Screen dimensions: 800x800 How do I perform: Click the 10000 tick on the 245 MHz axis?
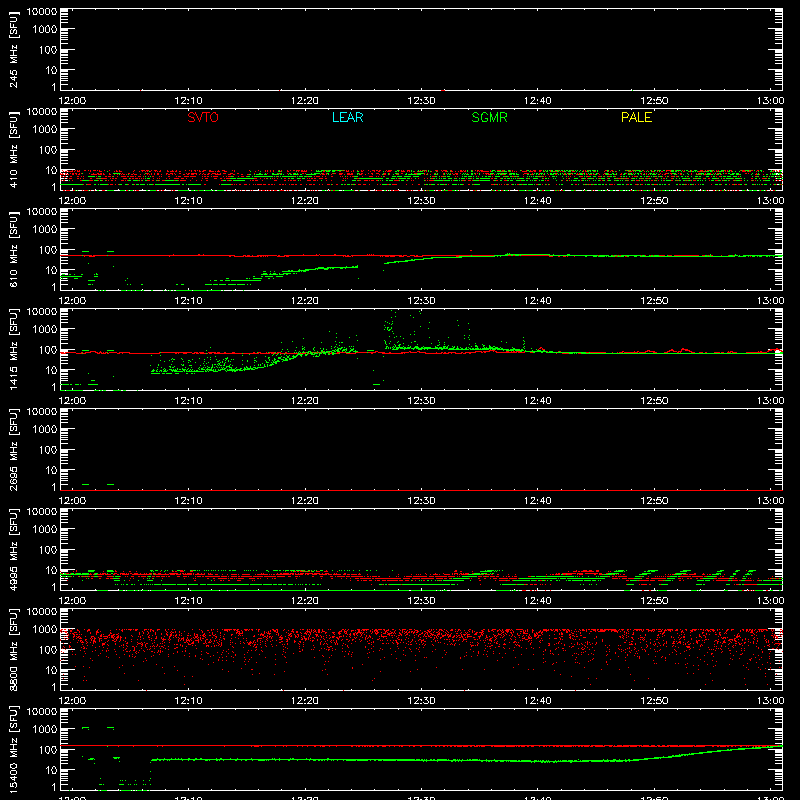tap(42, 12)
